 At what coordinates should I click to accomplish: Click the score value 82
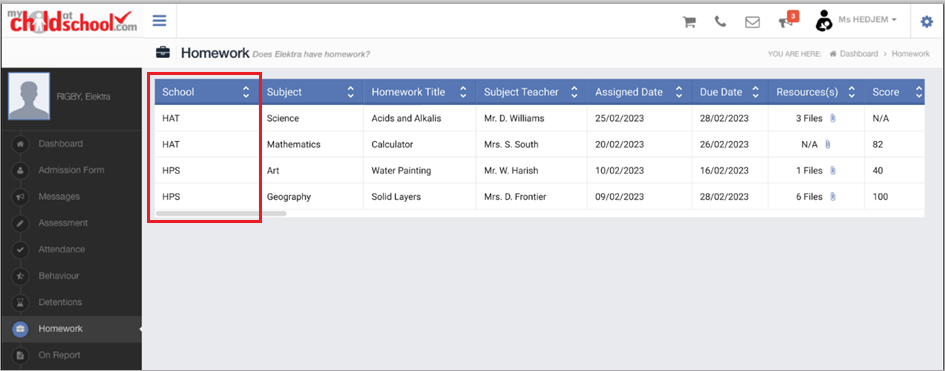click(x=878, y=145)
